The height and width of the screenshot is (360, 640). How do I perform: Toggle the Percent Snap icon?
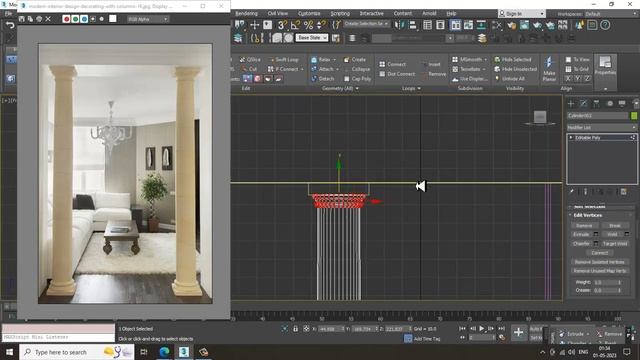[x=308, y=25]
